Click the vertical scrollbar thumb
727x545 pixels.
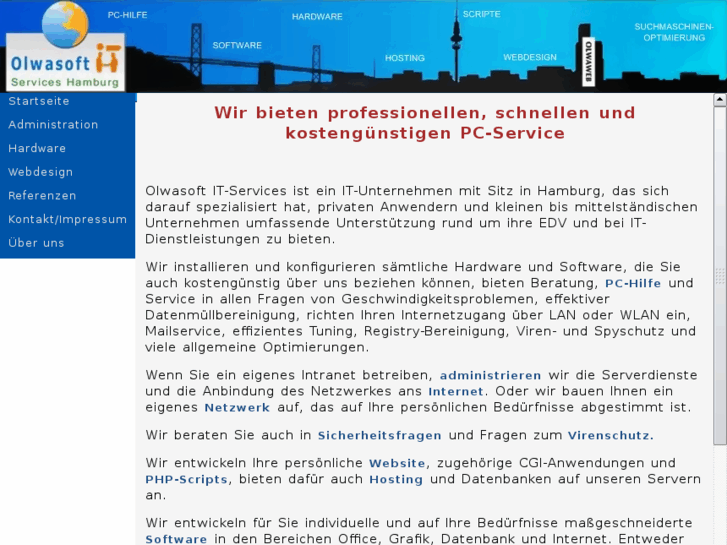[720, 276]
